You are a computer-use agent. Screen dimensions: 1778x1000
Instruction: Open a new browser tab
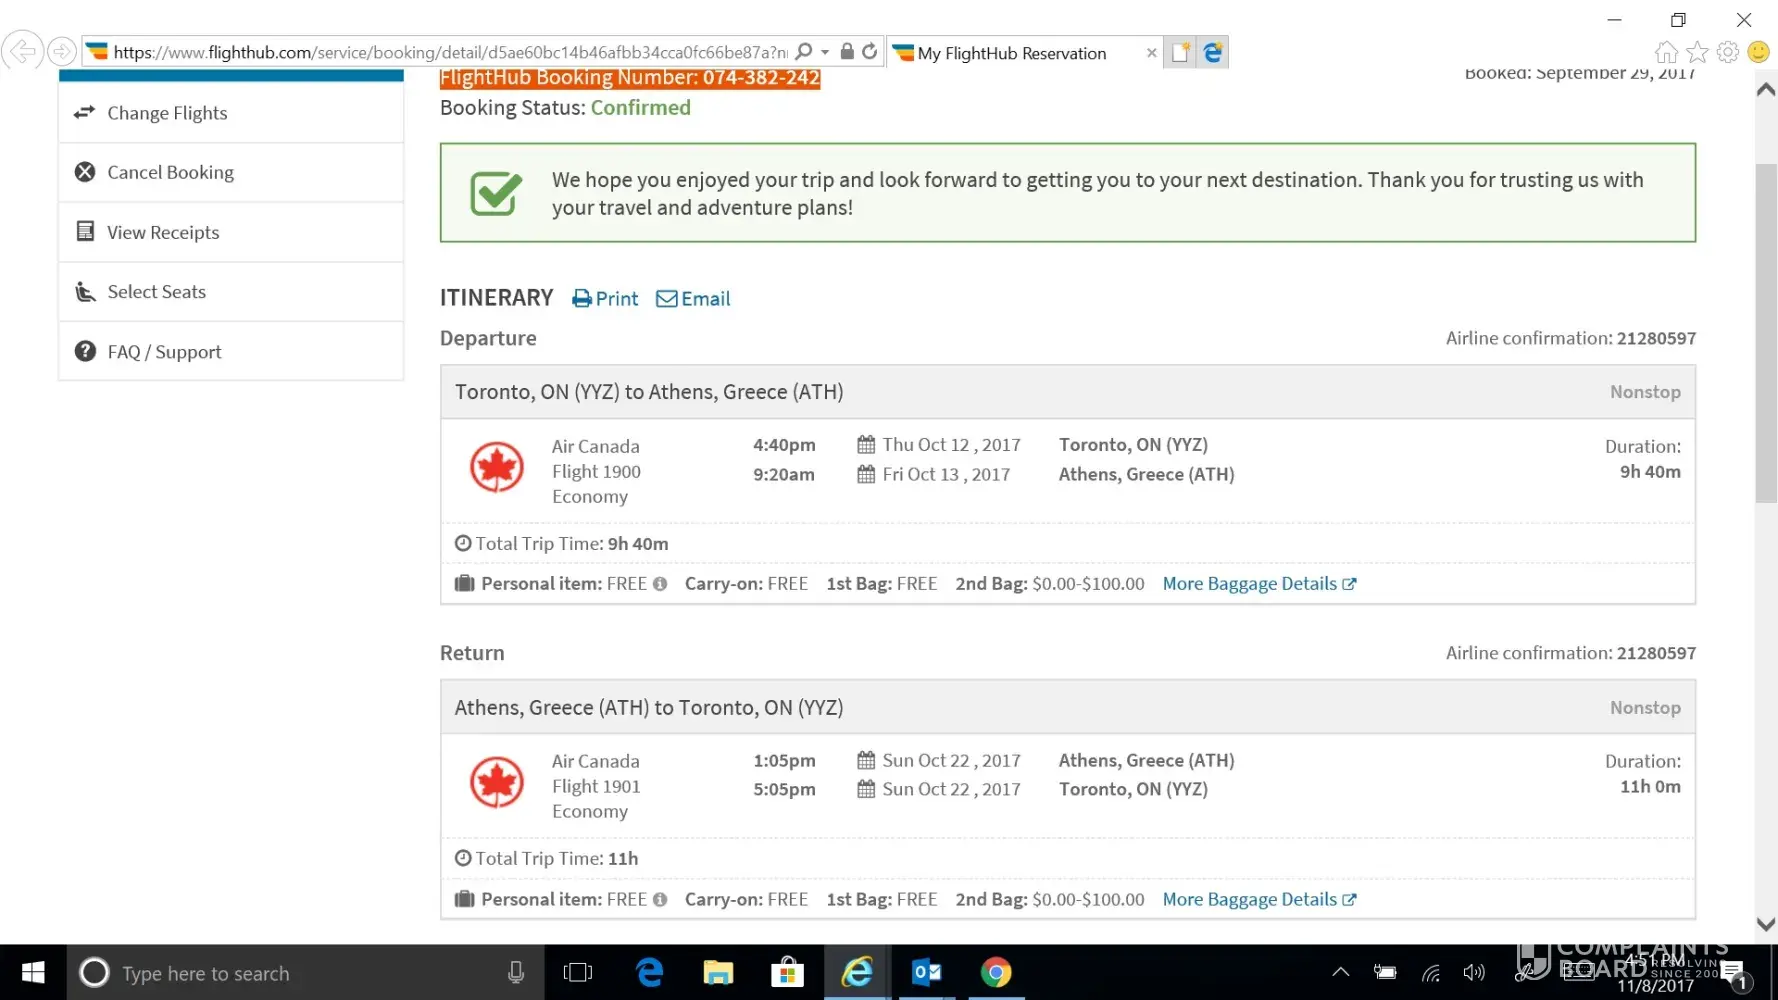1181,52
